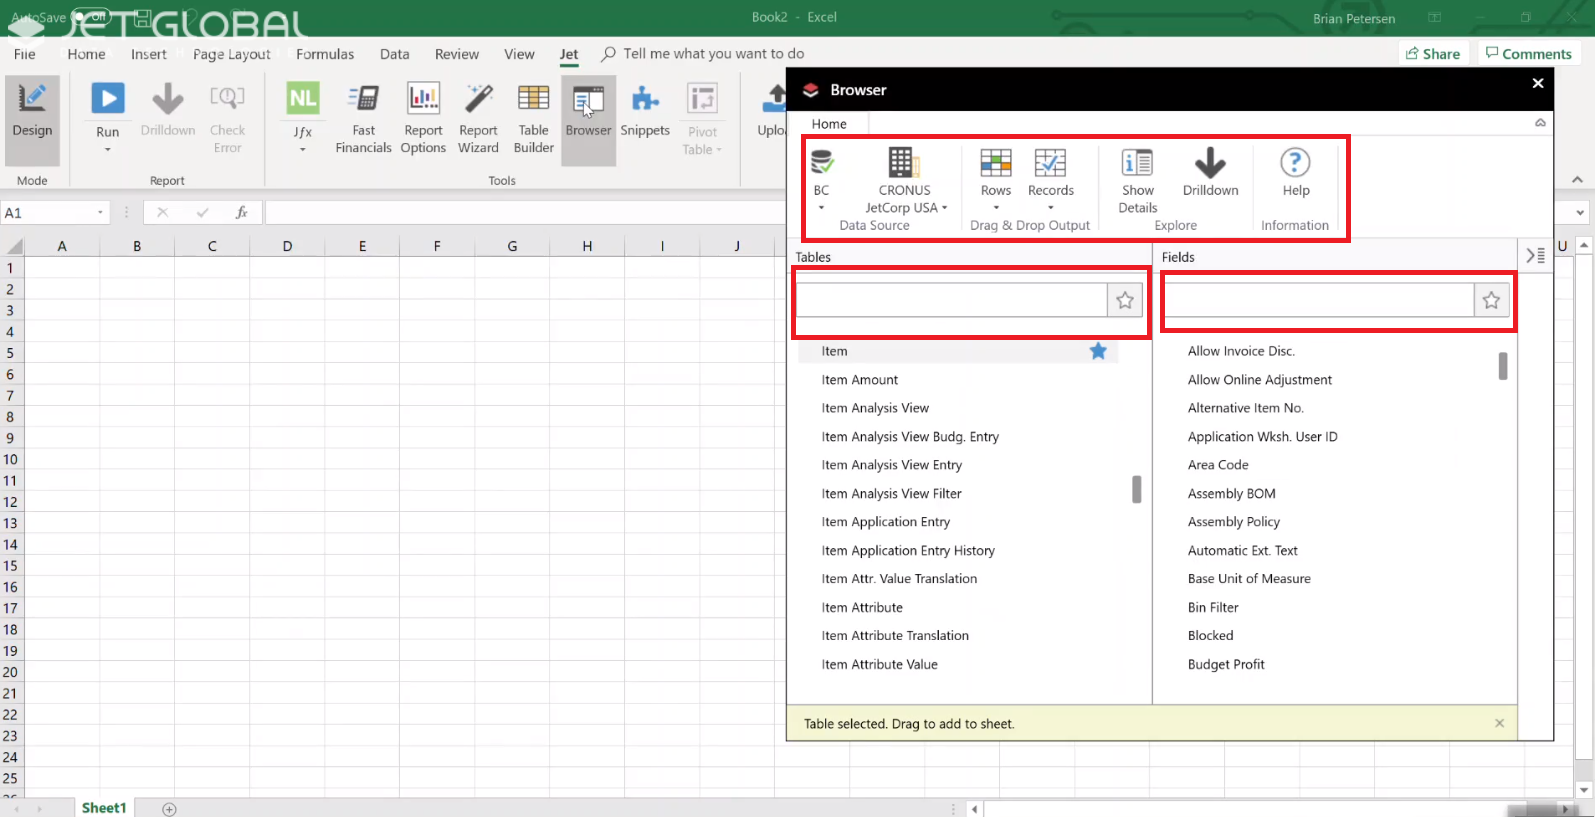Switch to the Insert ribbon tab

[149, 54]
